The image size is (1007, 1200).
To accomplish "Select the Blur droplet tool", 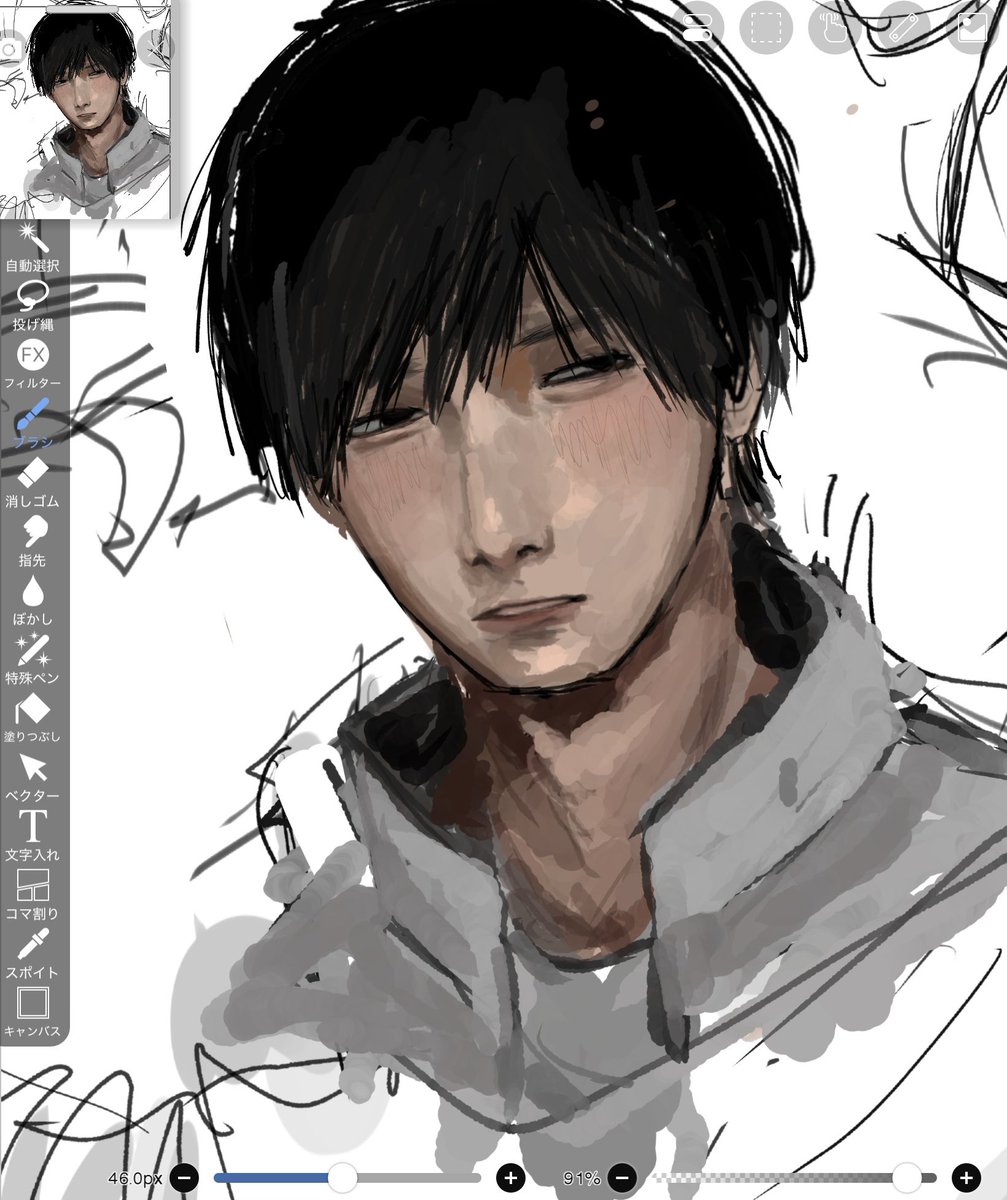I will 33,600.
